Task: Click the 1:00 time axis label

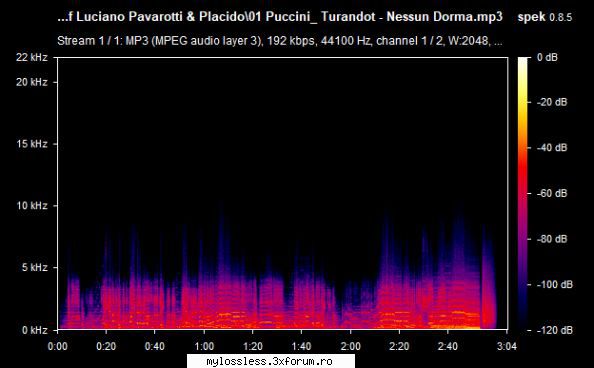Action: 204,346
